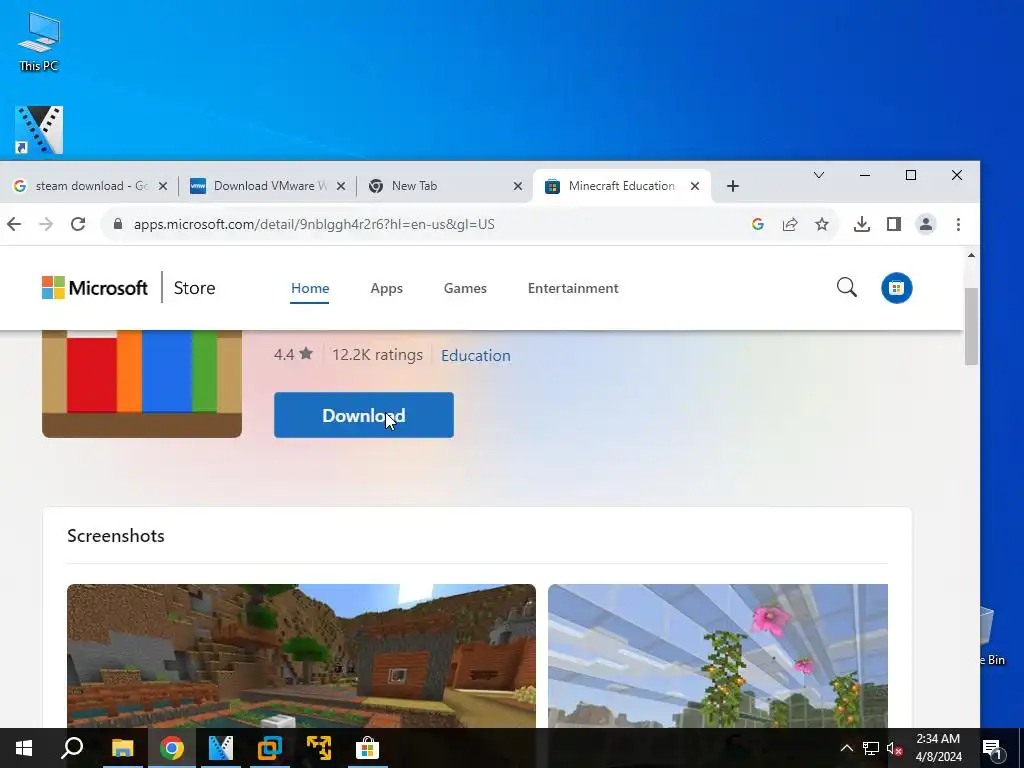Open File Explorer from taskbar
Image resolution: width=1024 pixels, height=768 pixels.
tap(122, 748)
